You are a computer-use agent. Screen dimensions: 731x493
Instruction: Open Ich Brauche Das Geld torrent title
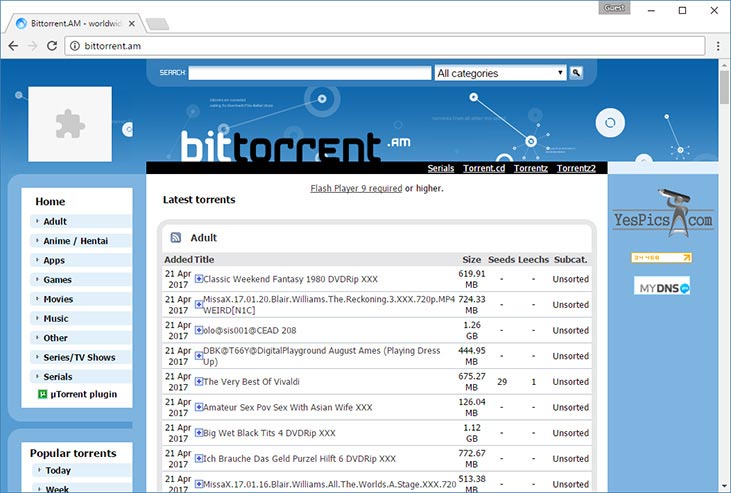coord(299,458)
